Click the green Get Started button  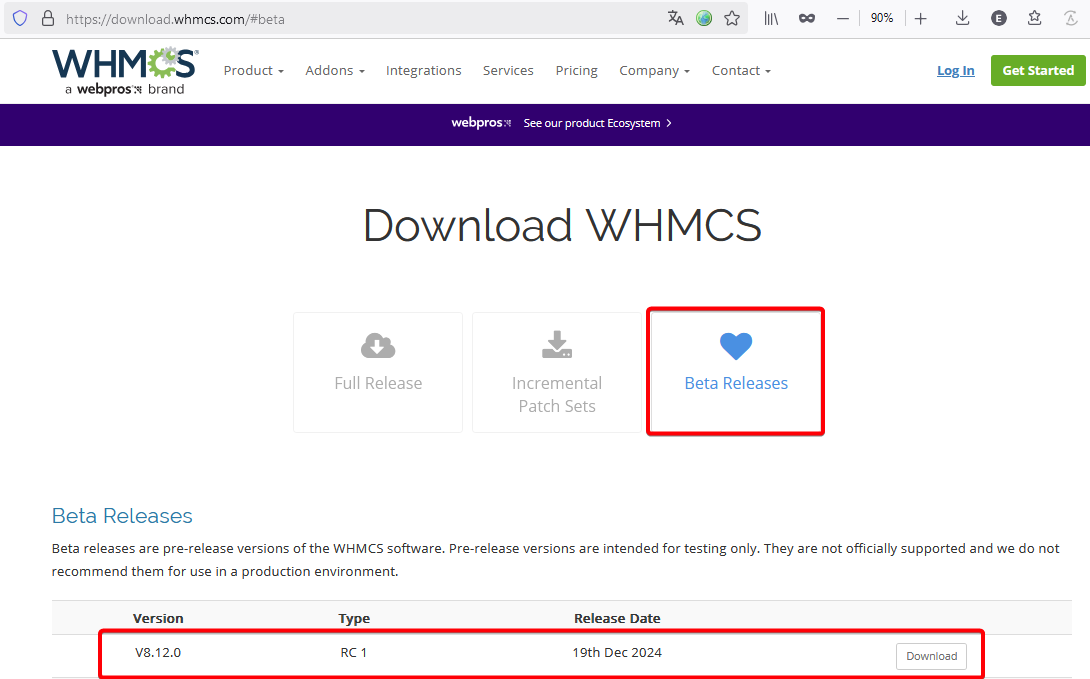coord(1038,70)
